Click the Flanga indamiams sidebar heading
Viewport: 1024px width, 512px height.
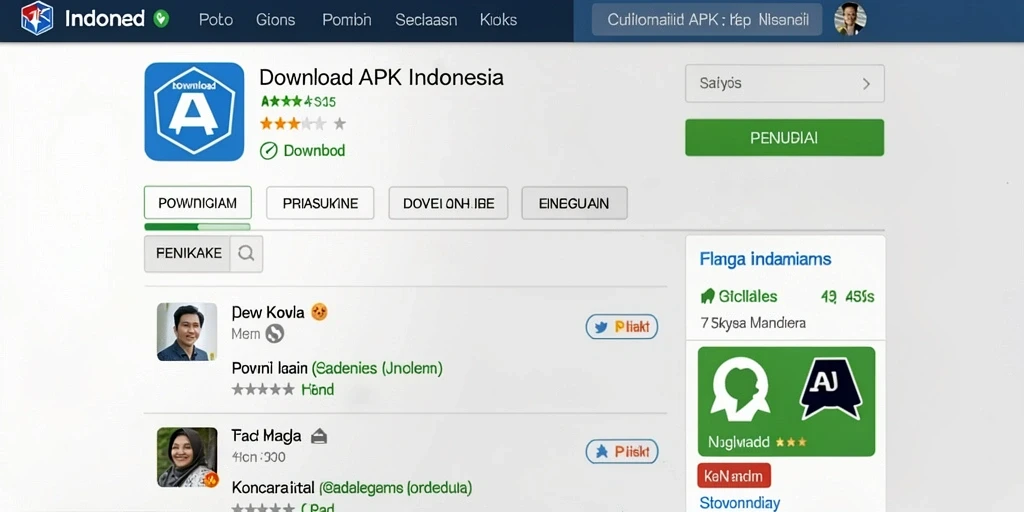765,259
